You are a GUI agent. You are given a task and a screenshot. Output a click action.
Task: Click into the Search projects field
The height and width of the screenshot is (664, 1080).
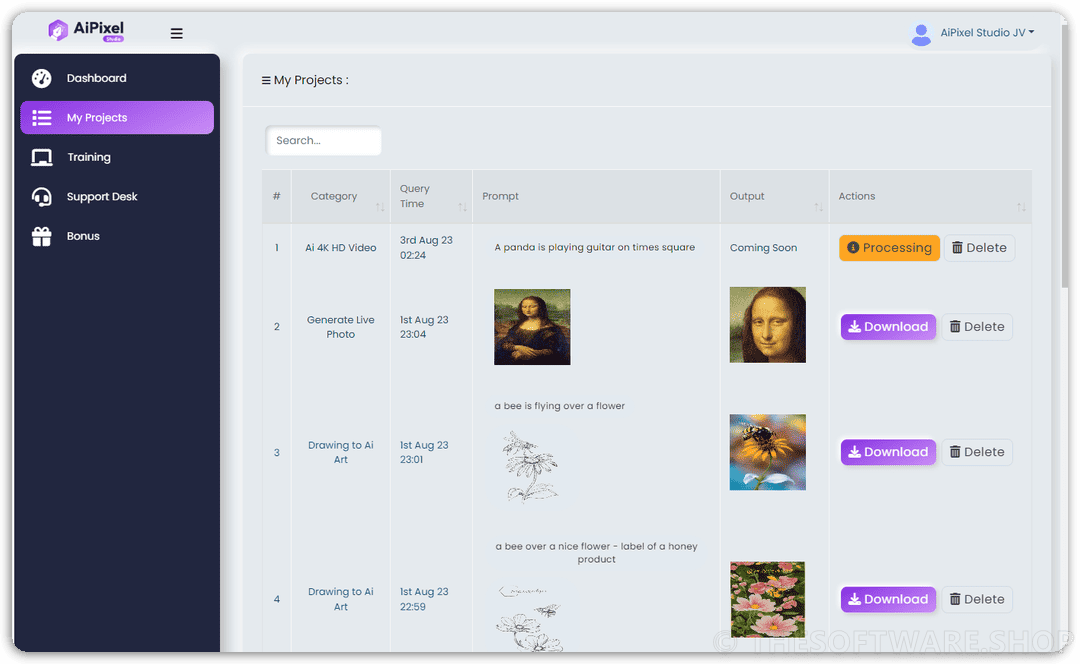coord(323,141)
